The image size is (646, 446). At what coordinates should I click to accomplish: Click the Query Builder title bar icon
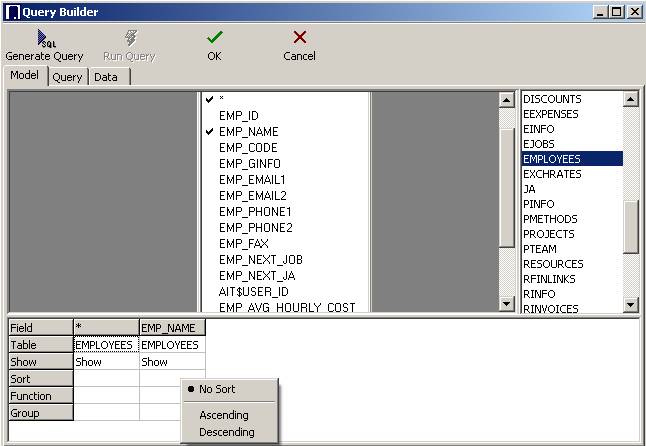click(x=13, y=11)
